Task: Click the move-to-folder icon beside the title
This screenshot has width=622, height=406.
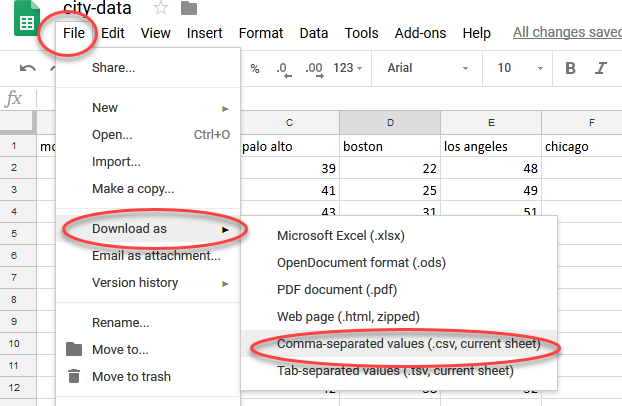Action: click(x=189, y=8)
